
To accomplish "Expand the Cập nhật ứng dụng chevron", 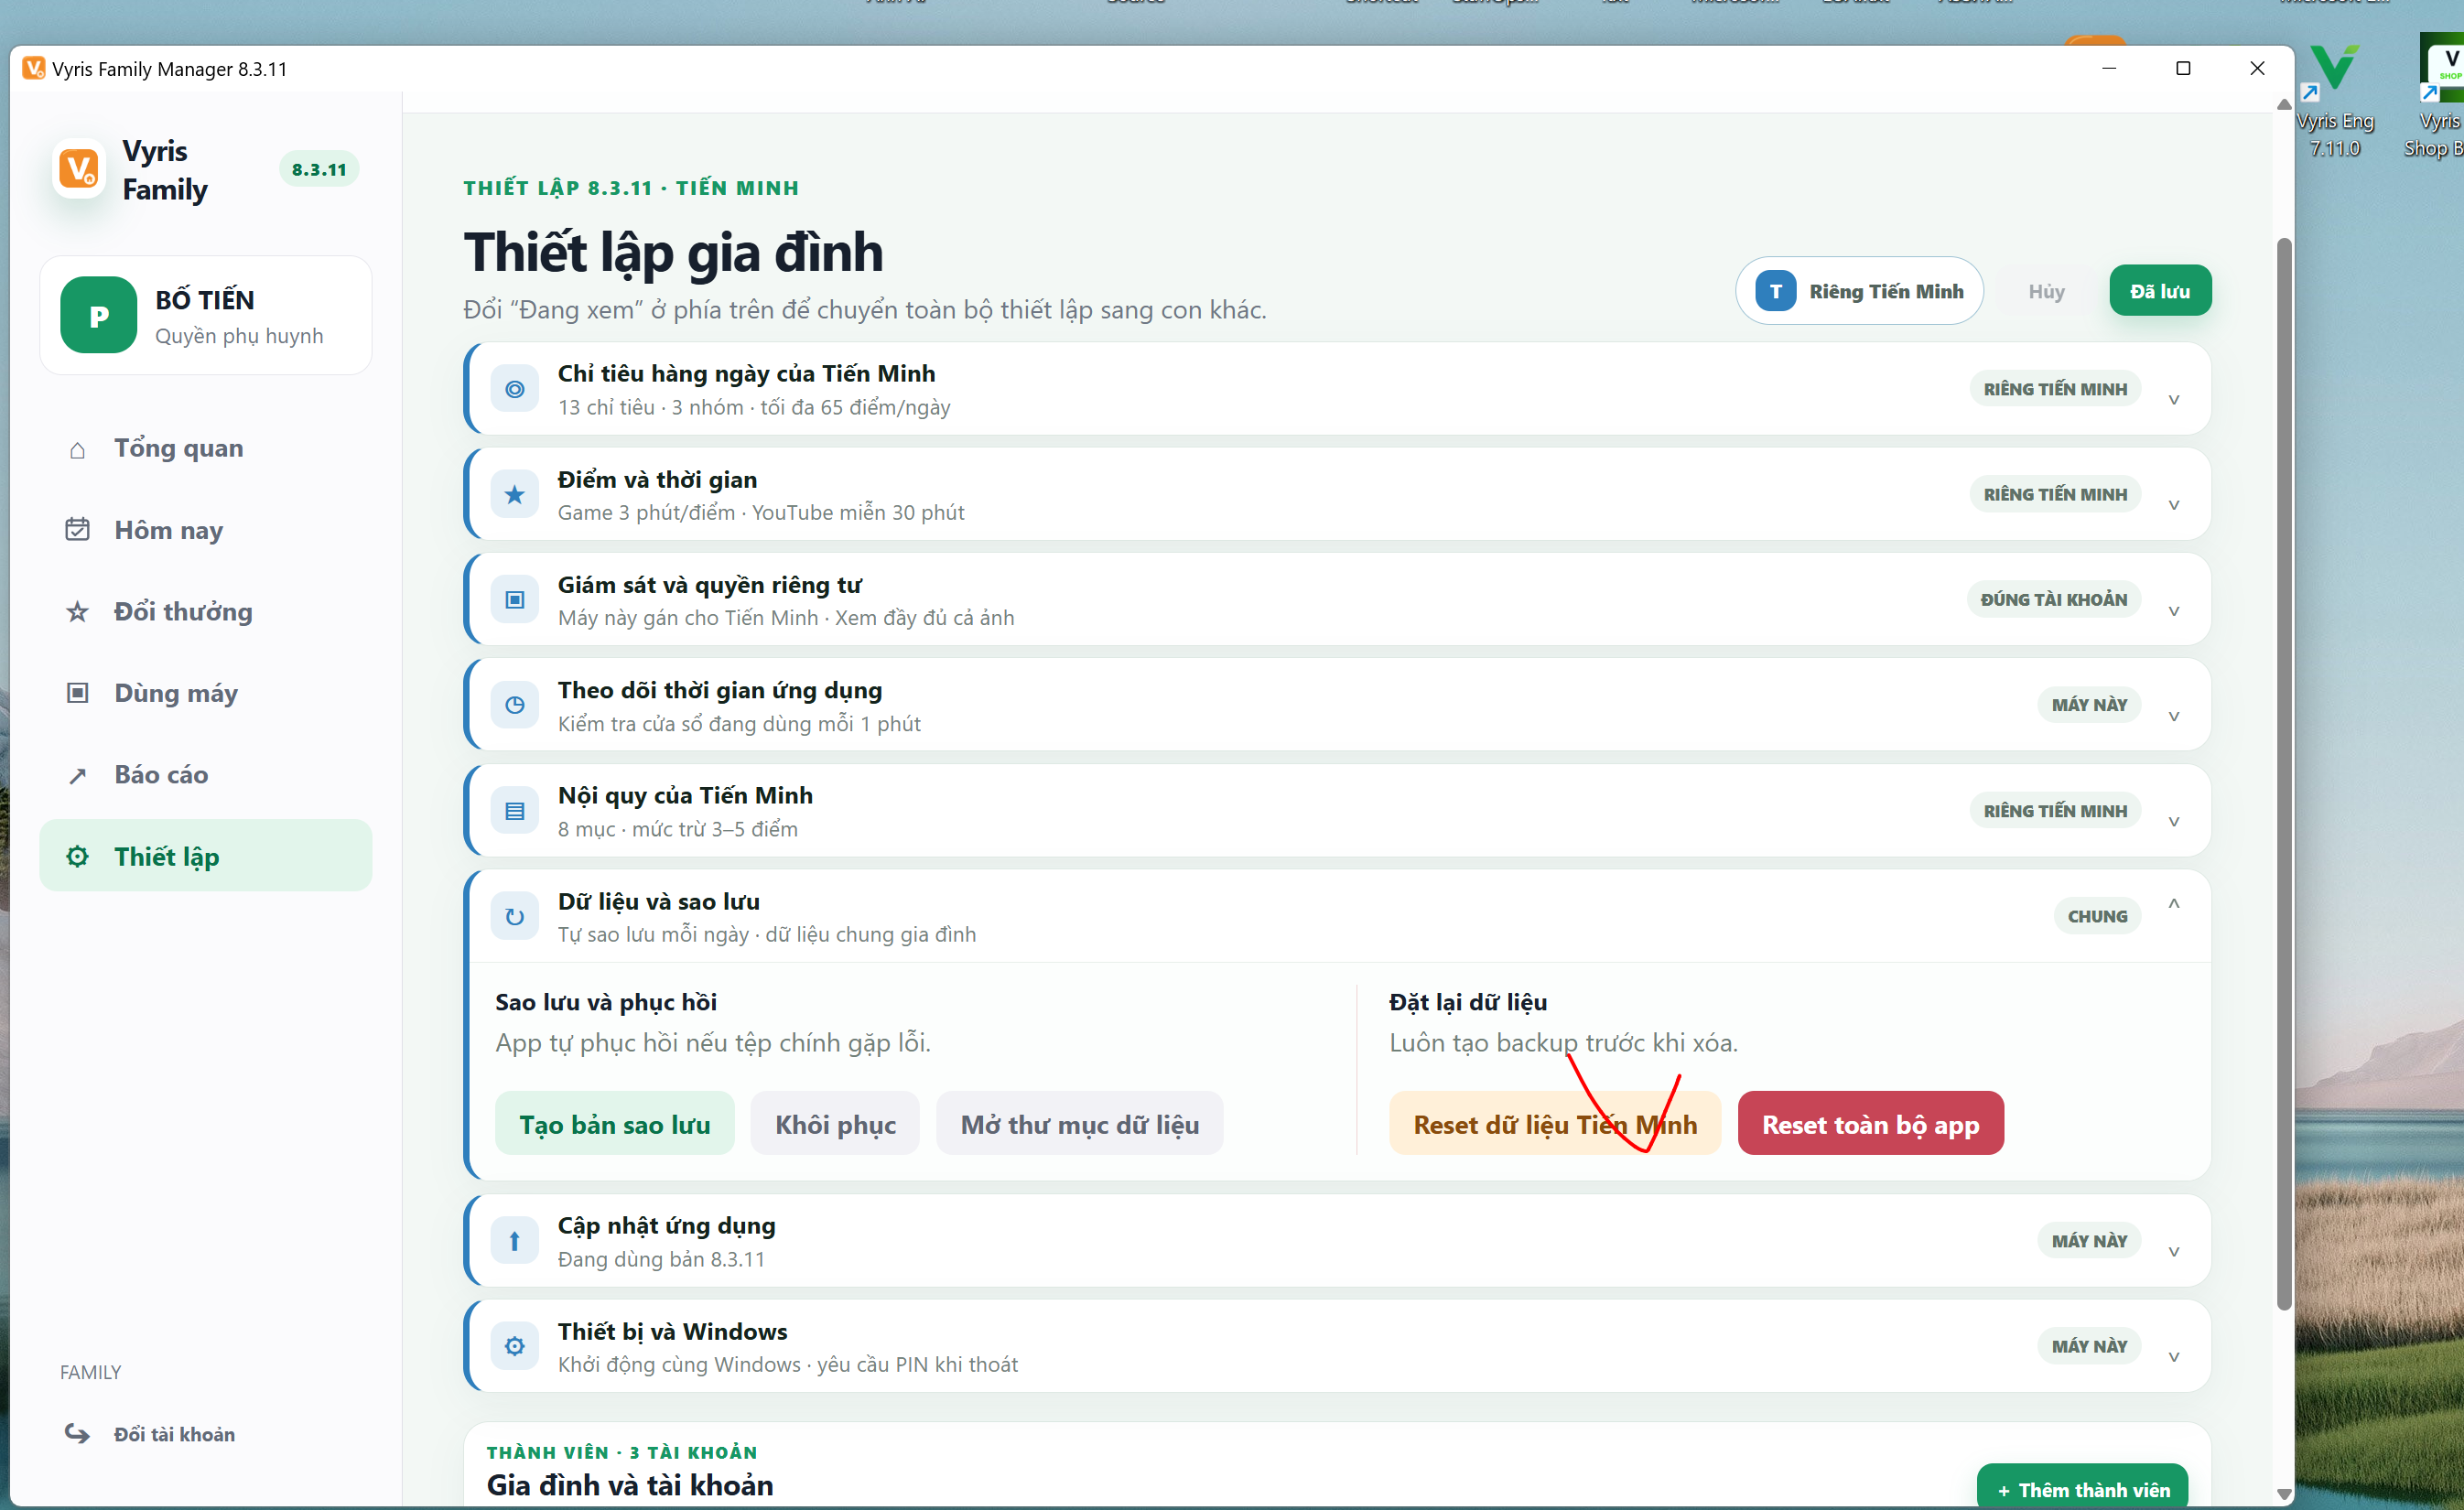I will tap(2174, 1251).
